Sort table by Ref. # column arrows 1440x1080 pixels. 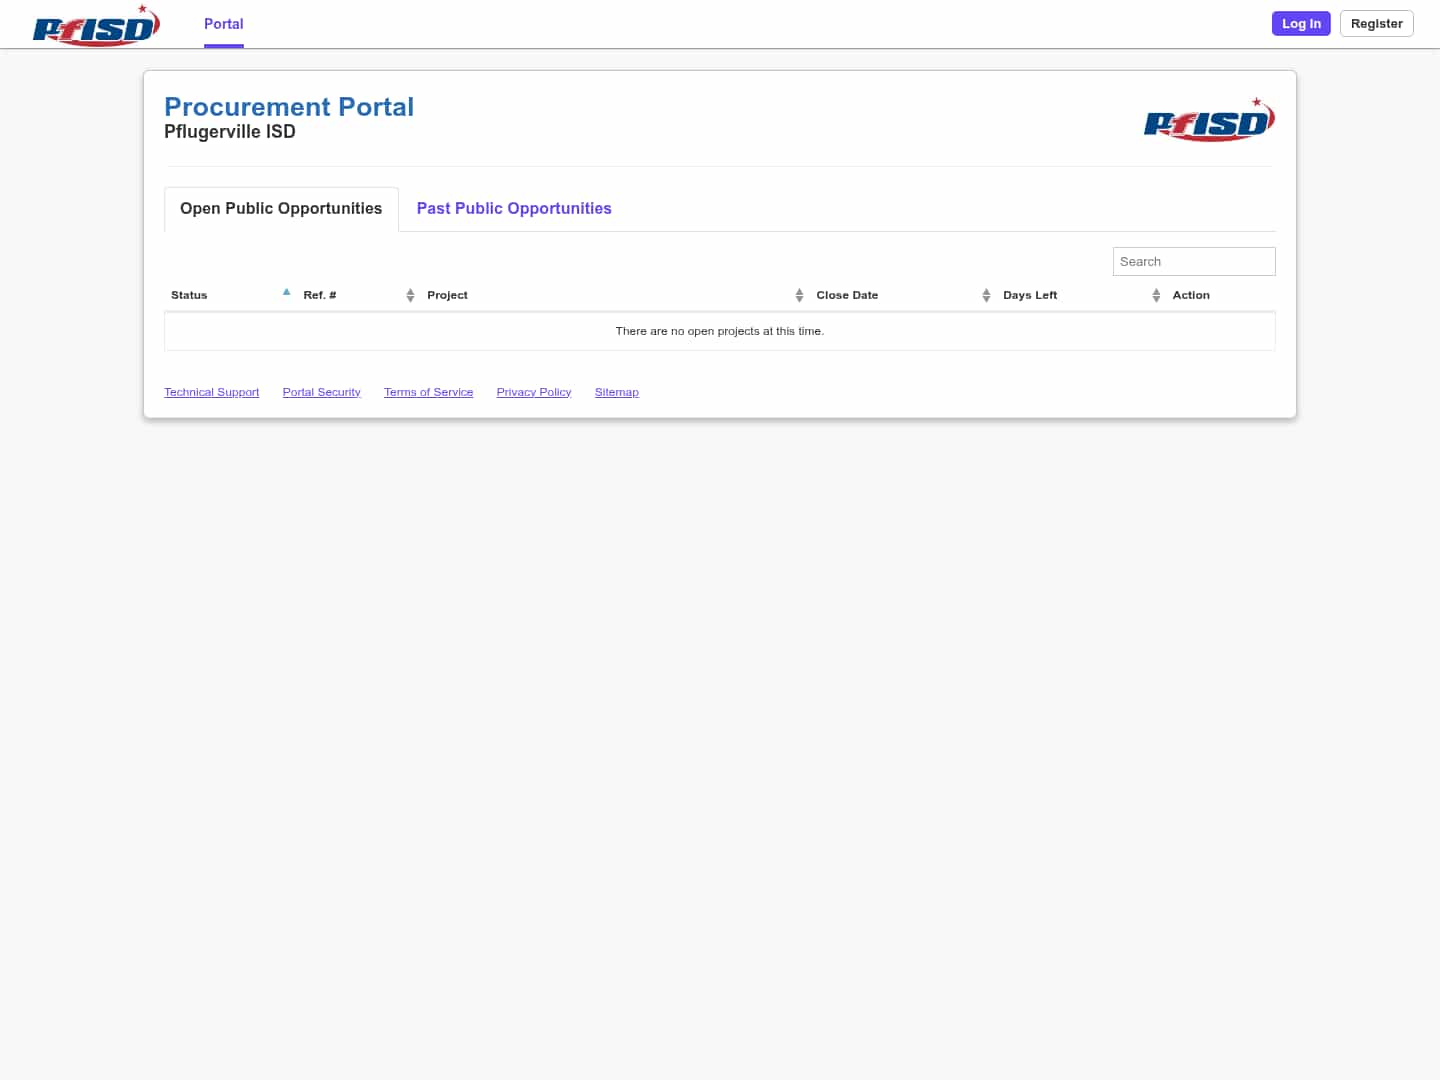(x=410, y=295)
